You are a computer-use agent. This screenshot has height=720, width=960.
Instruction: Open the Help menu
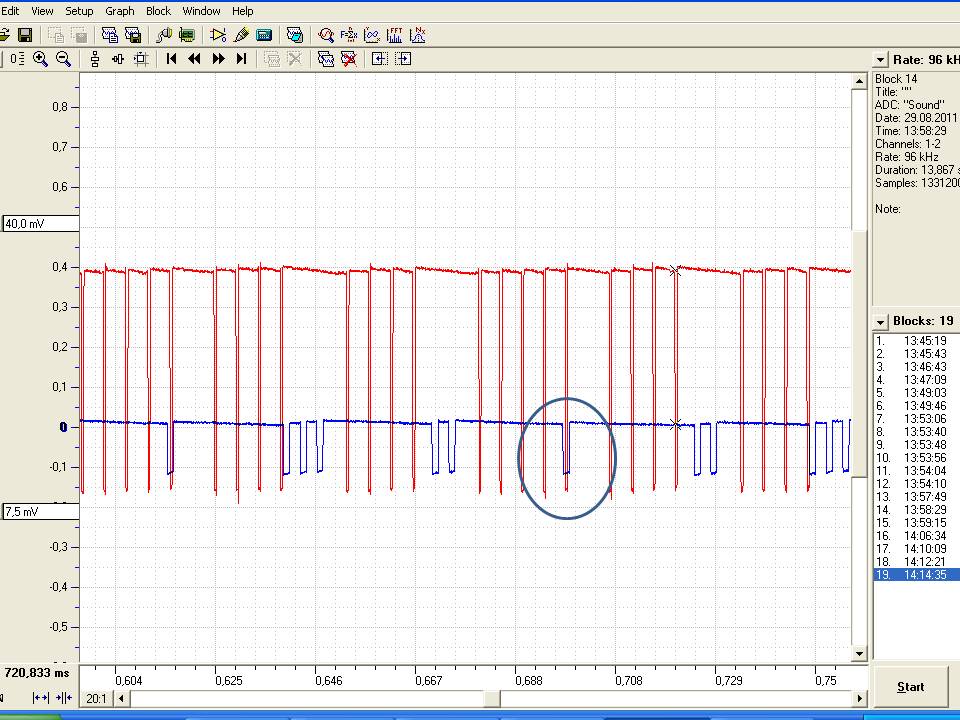tap(242, 11)
